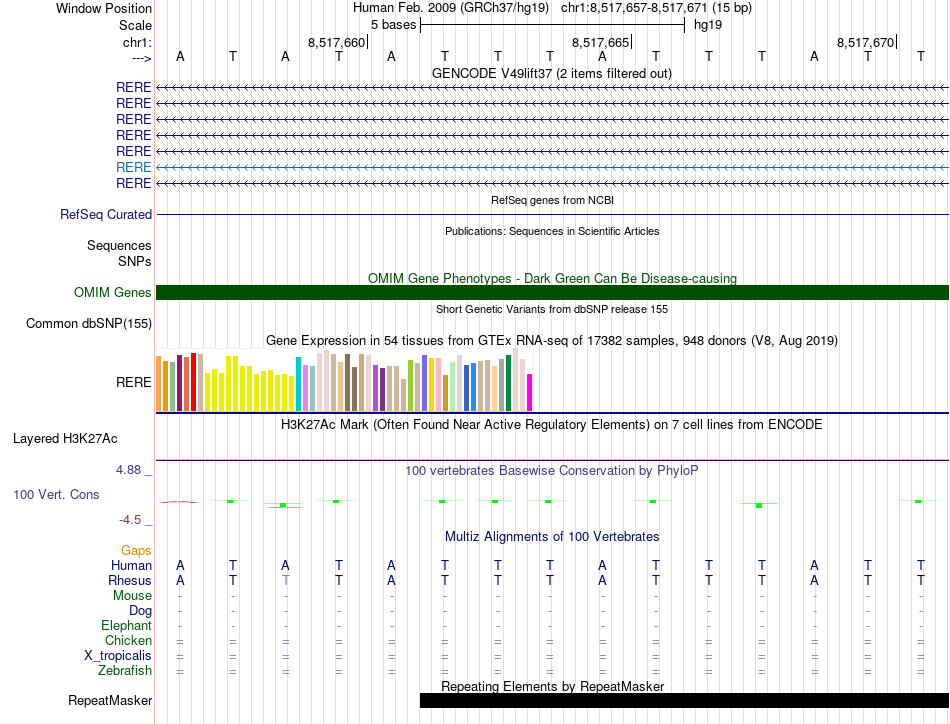This screenshot has height=724, width=950.
Task: Click the Rhesus alignment row label
Action: tap(130, 580)
